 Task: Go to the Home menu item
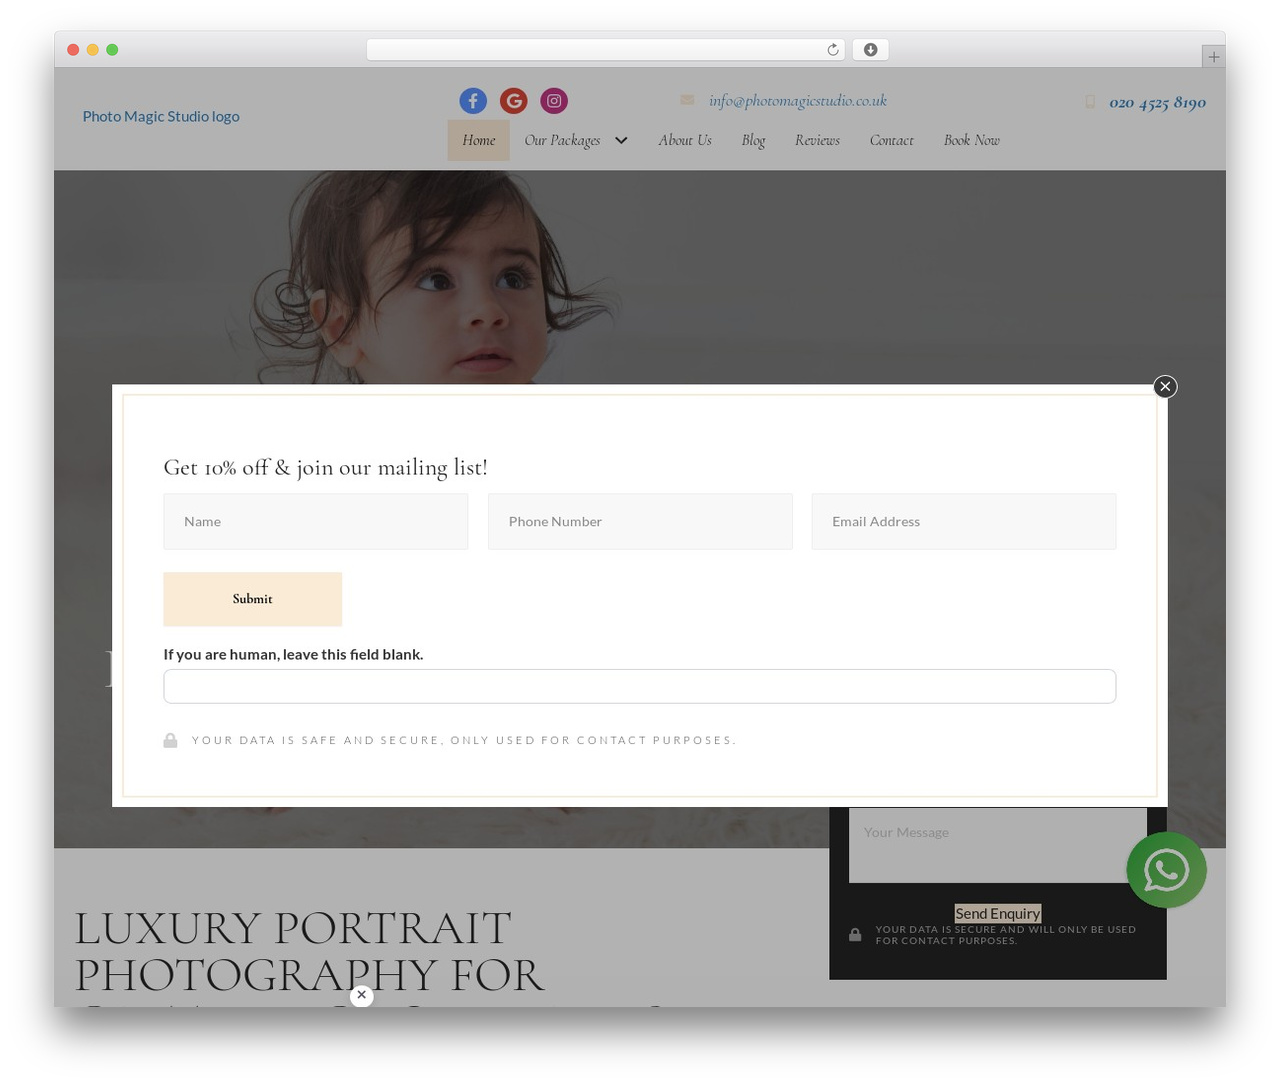[x=478, y=140]
